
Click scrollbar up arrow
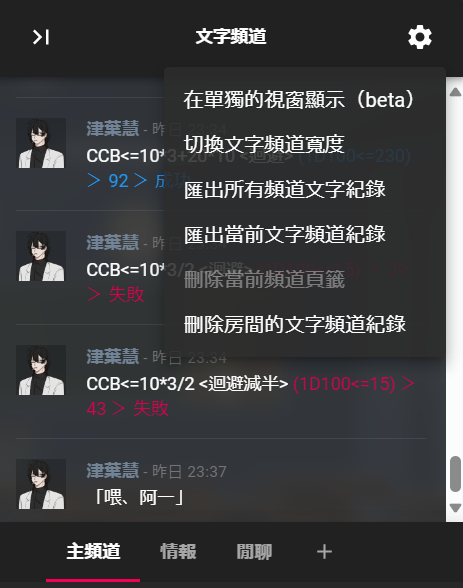(x=455, y=92)
